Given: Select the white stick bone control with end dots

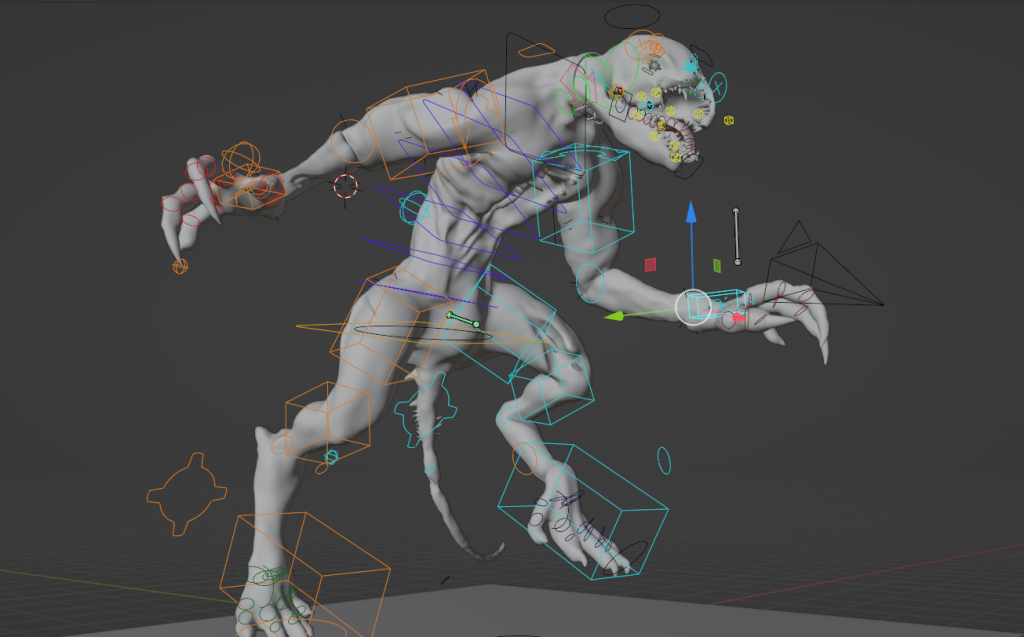Looking at the screenshot, I should click(x=737, y=237).
